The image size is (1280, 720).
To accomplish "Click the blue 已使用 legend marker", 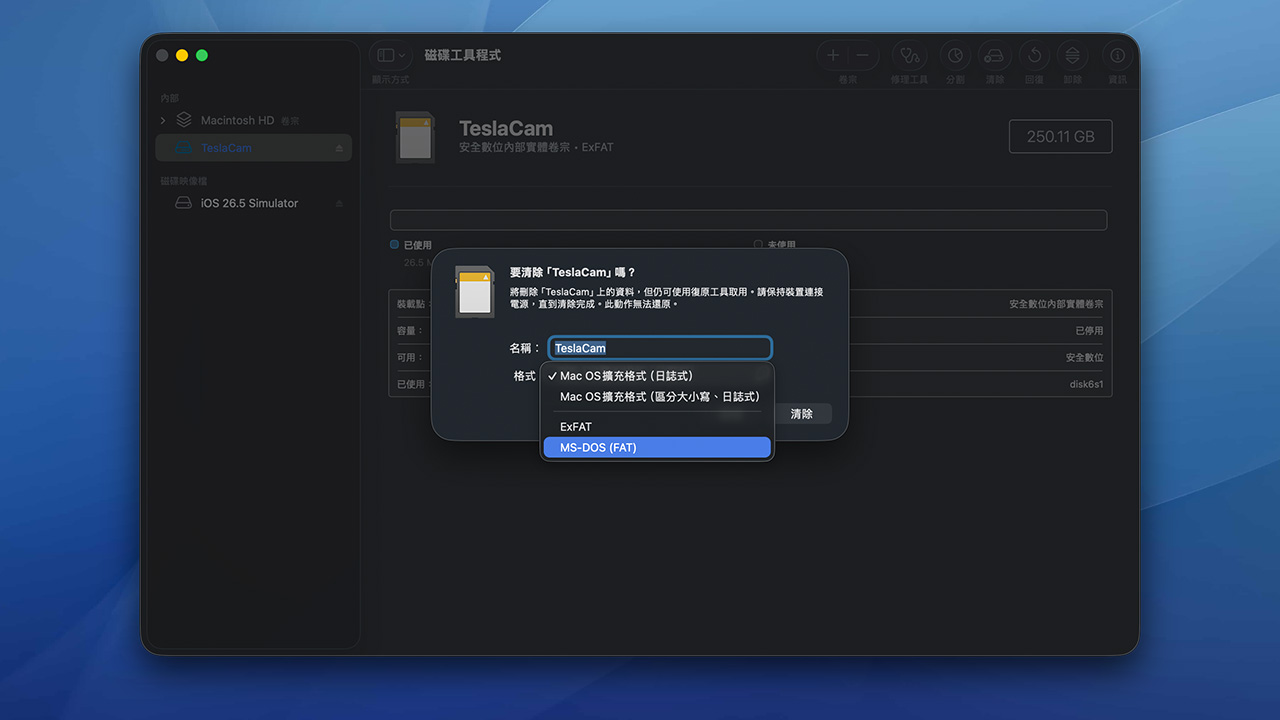I will point(395,245).
